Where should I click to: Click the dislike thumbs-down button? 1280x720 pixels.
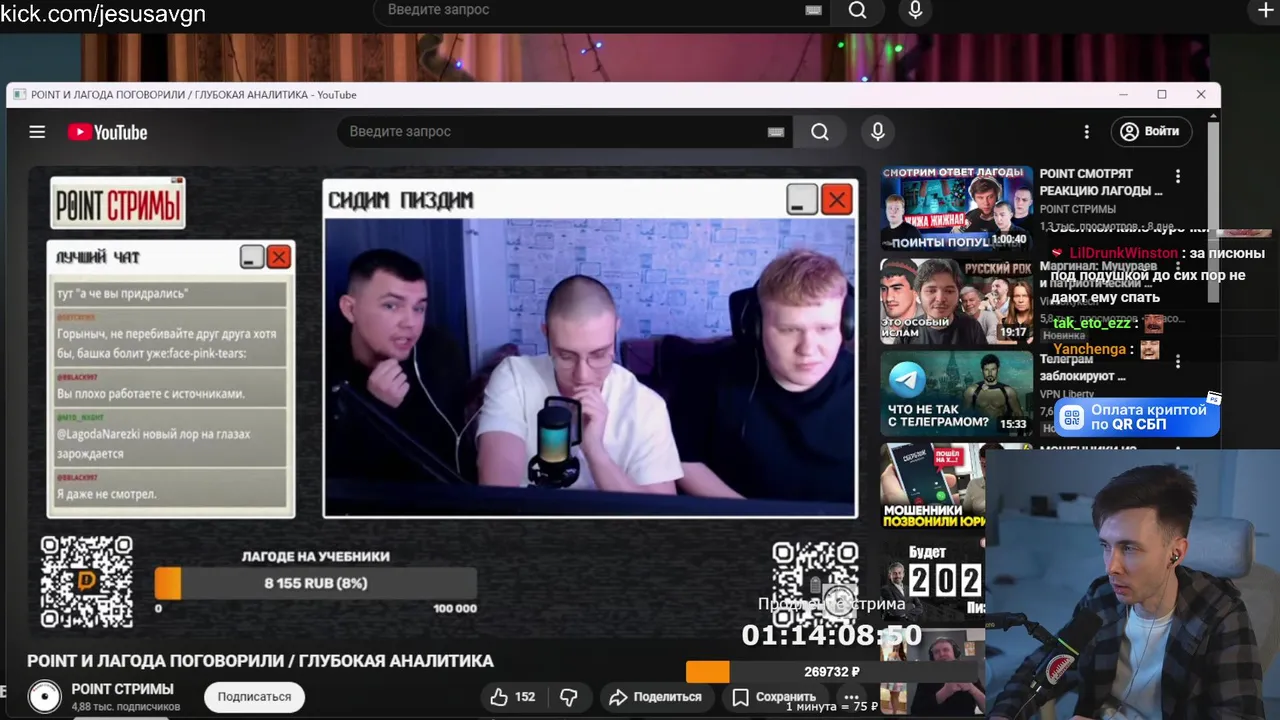pos(569,697)
